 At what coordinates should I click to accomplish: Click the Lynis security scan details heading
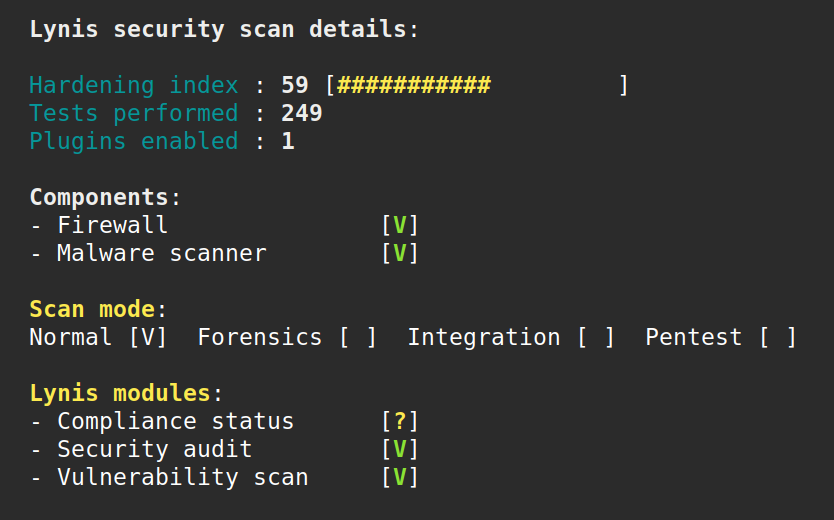point(218,30)
